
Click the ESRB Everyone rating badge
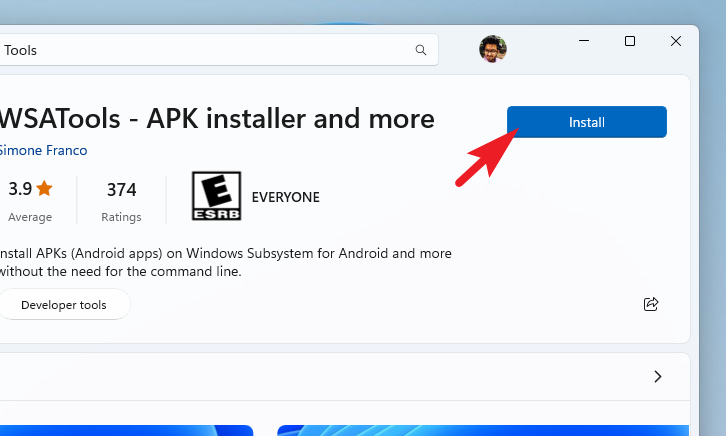[217, 196]
